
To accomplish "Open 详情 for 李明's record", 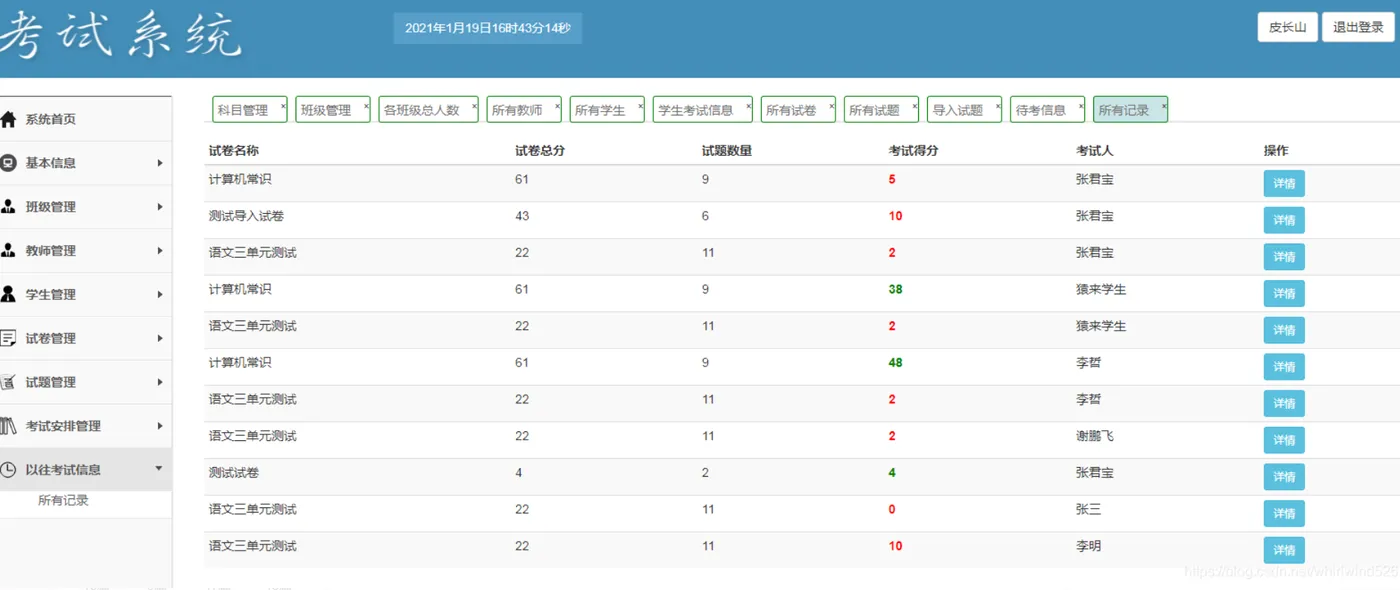I will coord(1284,550).
